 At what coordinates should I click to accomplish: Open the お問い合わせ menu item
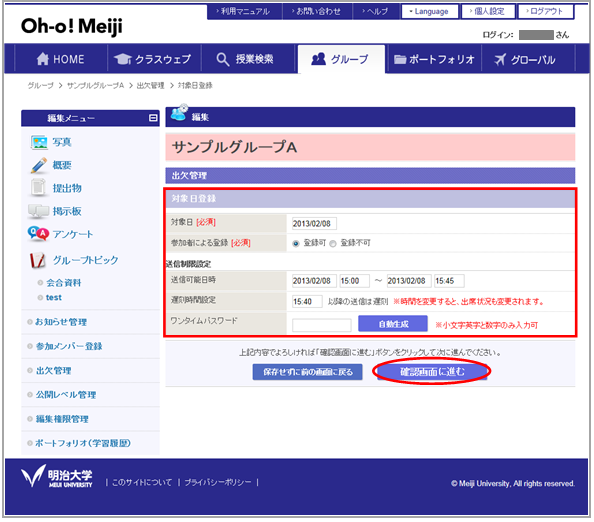pos(317,11)
